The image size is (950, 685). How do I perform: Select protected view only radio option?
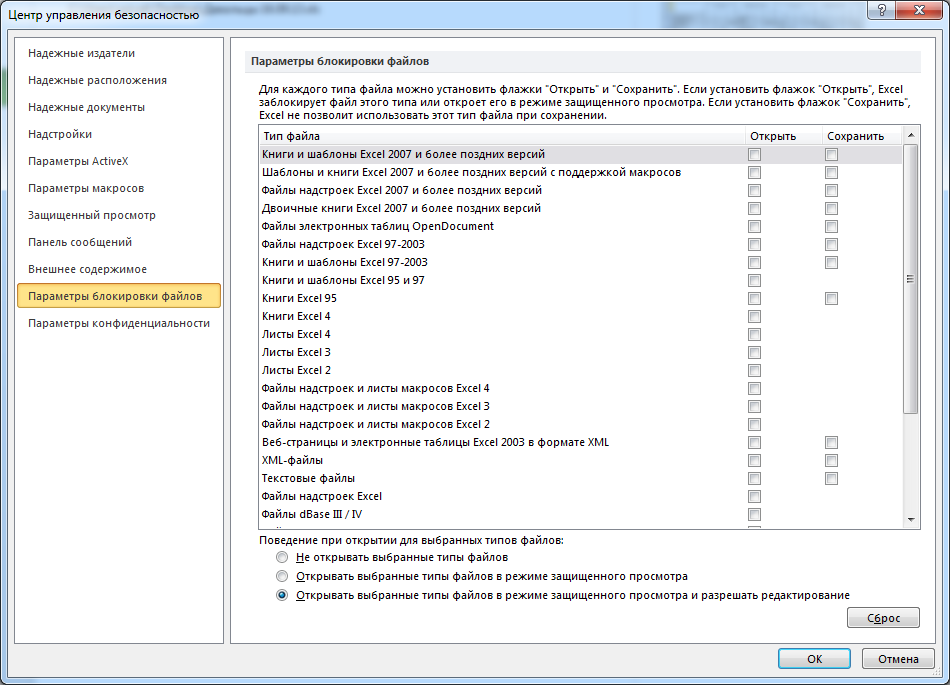(x=282, y=576)
